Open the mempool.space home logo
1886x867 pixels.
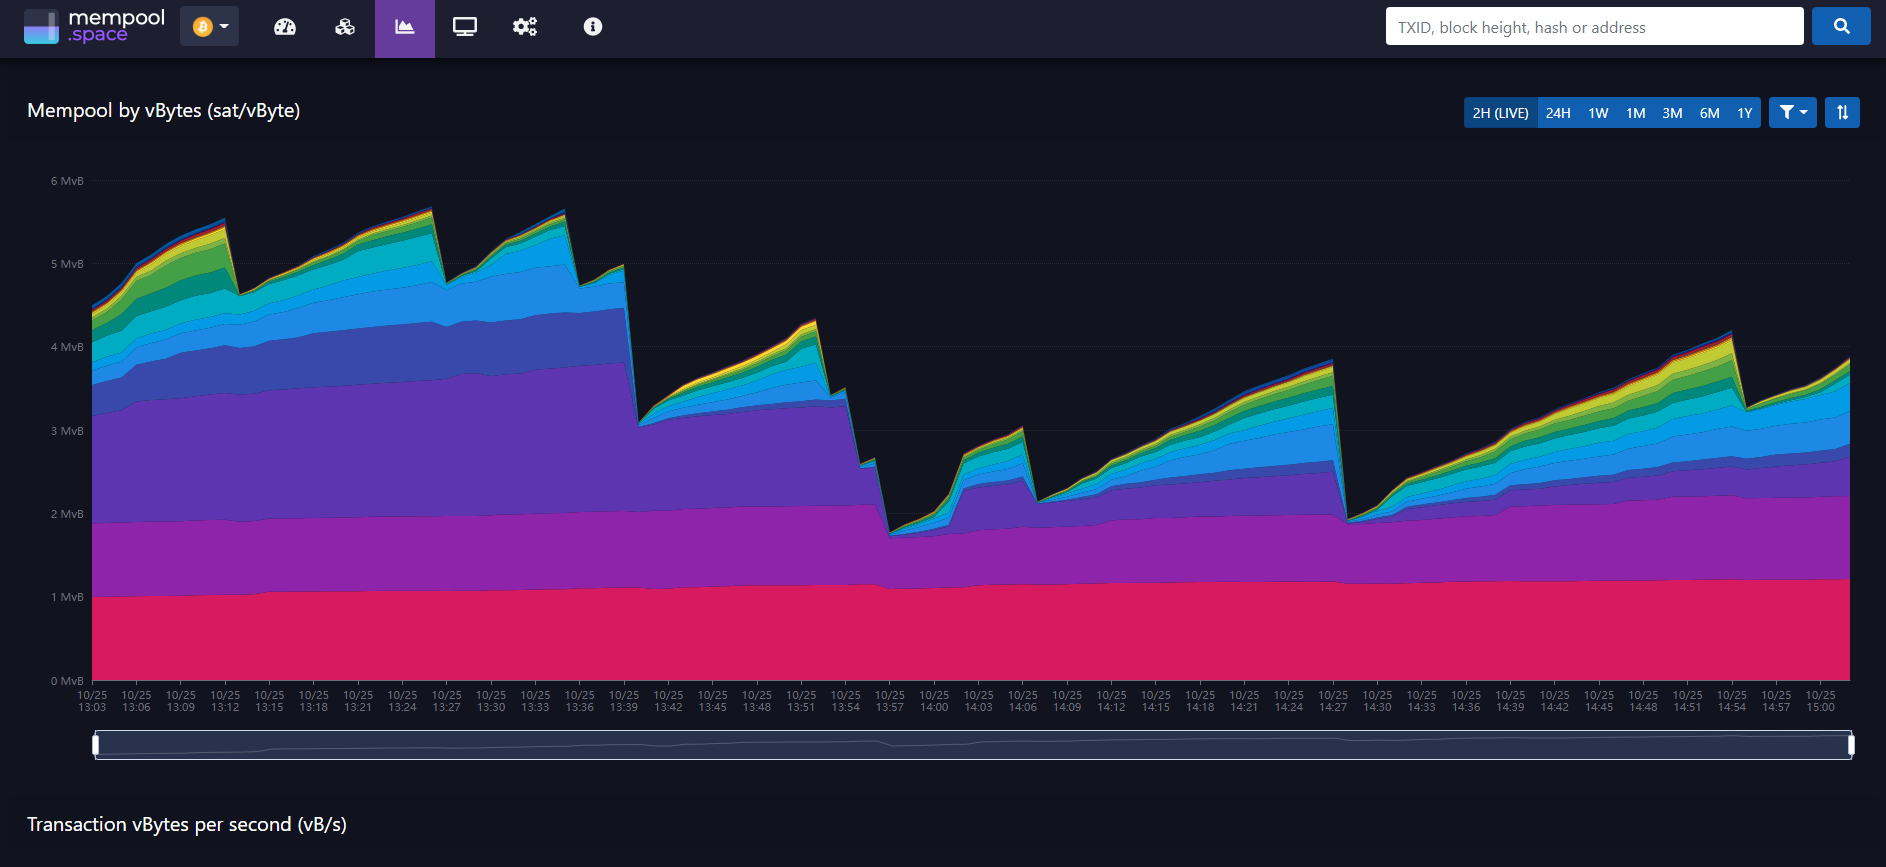pyautogui.click(x=94, y=27)
